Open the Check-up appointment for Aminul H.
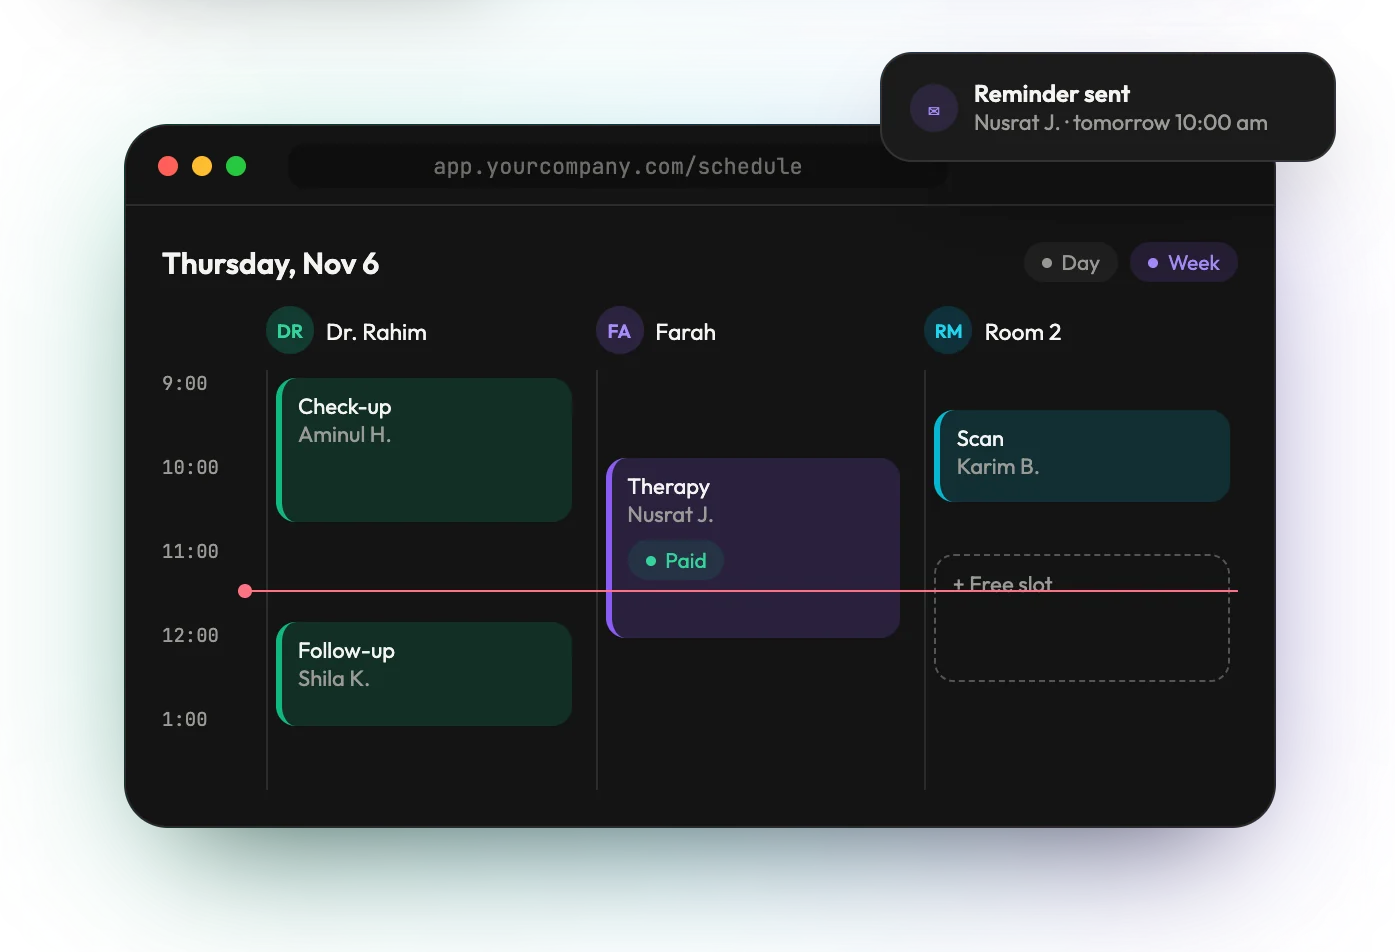Viewport: 1395px width, 952px height. (424, 450)
